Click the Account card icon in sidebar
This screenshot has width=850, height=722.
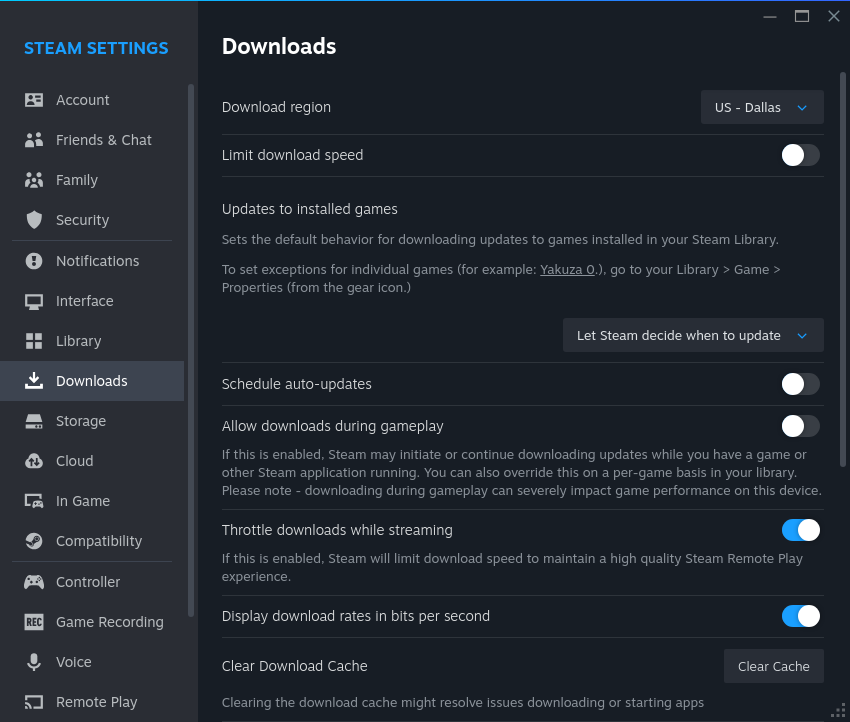click(x=34, y=100)
